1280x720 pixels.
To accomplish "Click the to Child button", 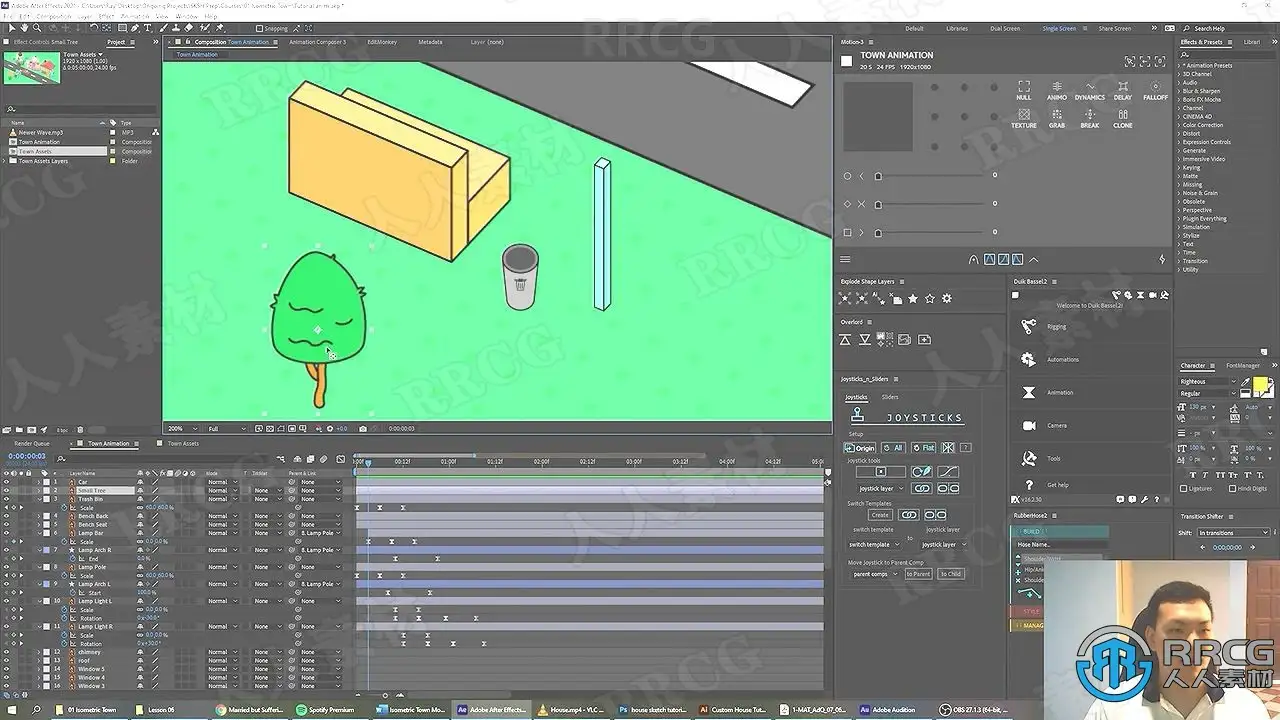I will [x=951, y=574].
